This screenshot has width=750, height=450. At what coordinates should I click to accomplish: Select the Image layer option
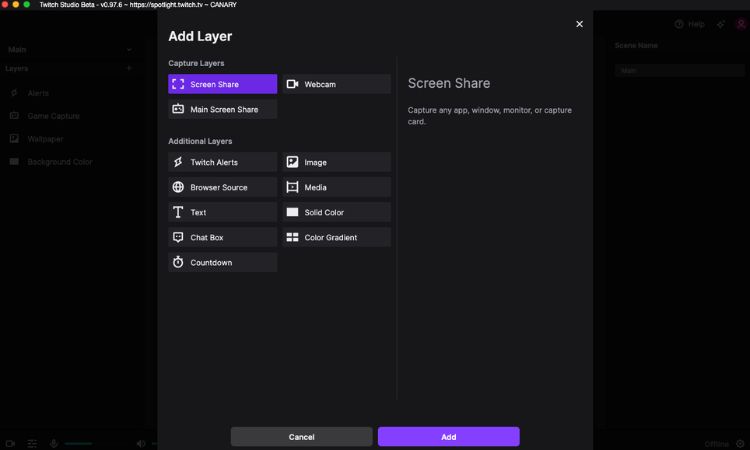(336, 162)
